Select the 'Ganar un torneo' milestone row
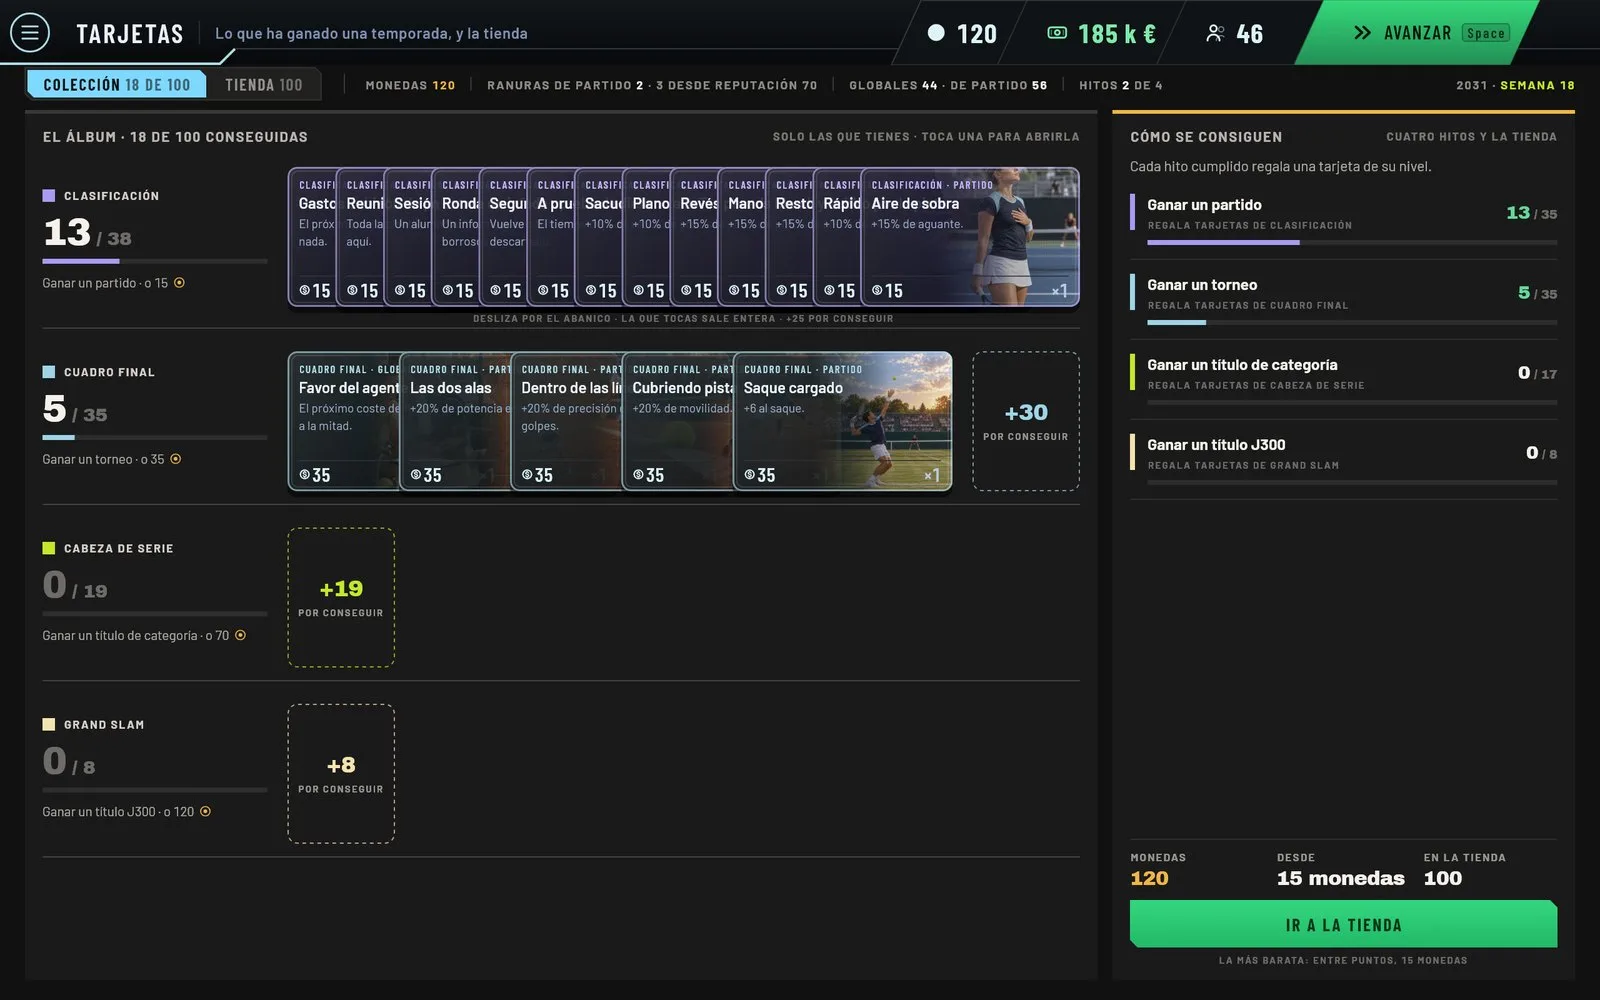Viewport: 1600px width, 1000px height. pyautogui.click(x=1343, y=299)
